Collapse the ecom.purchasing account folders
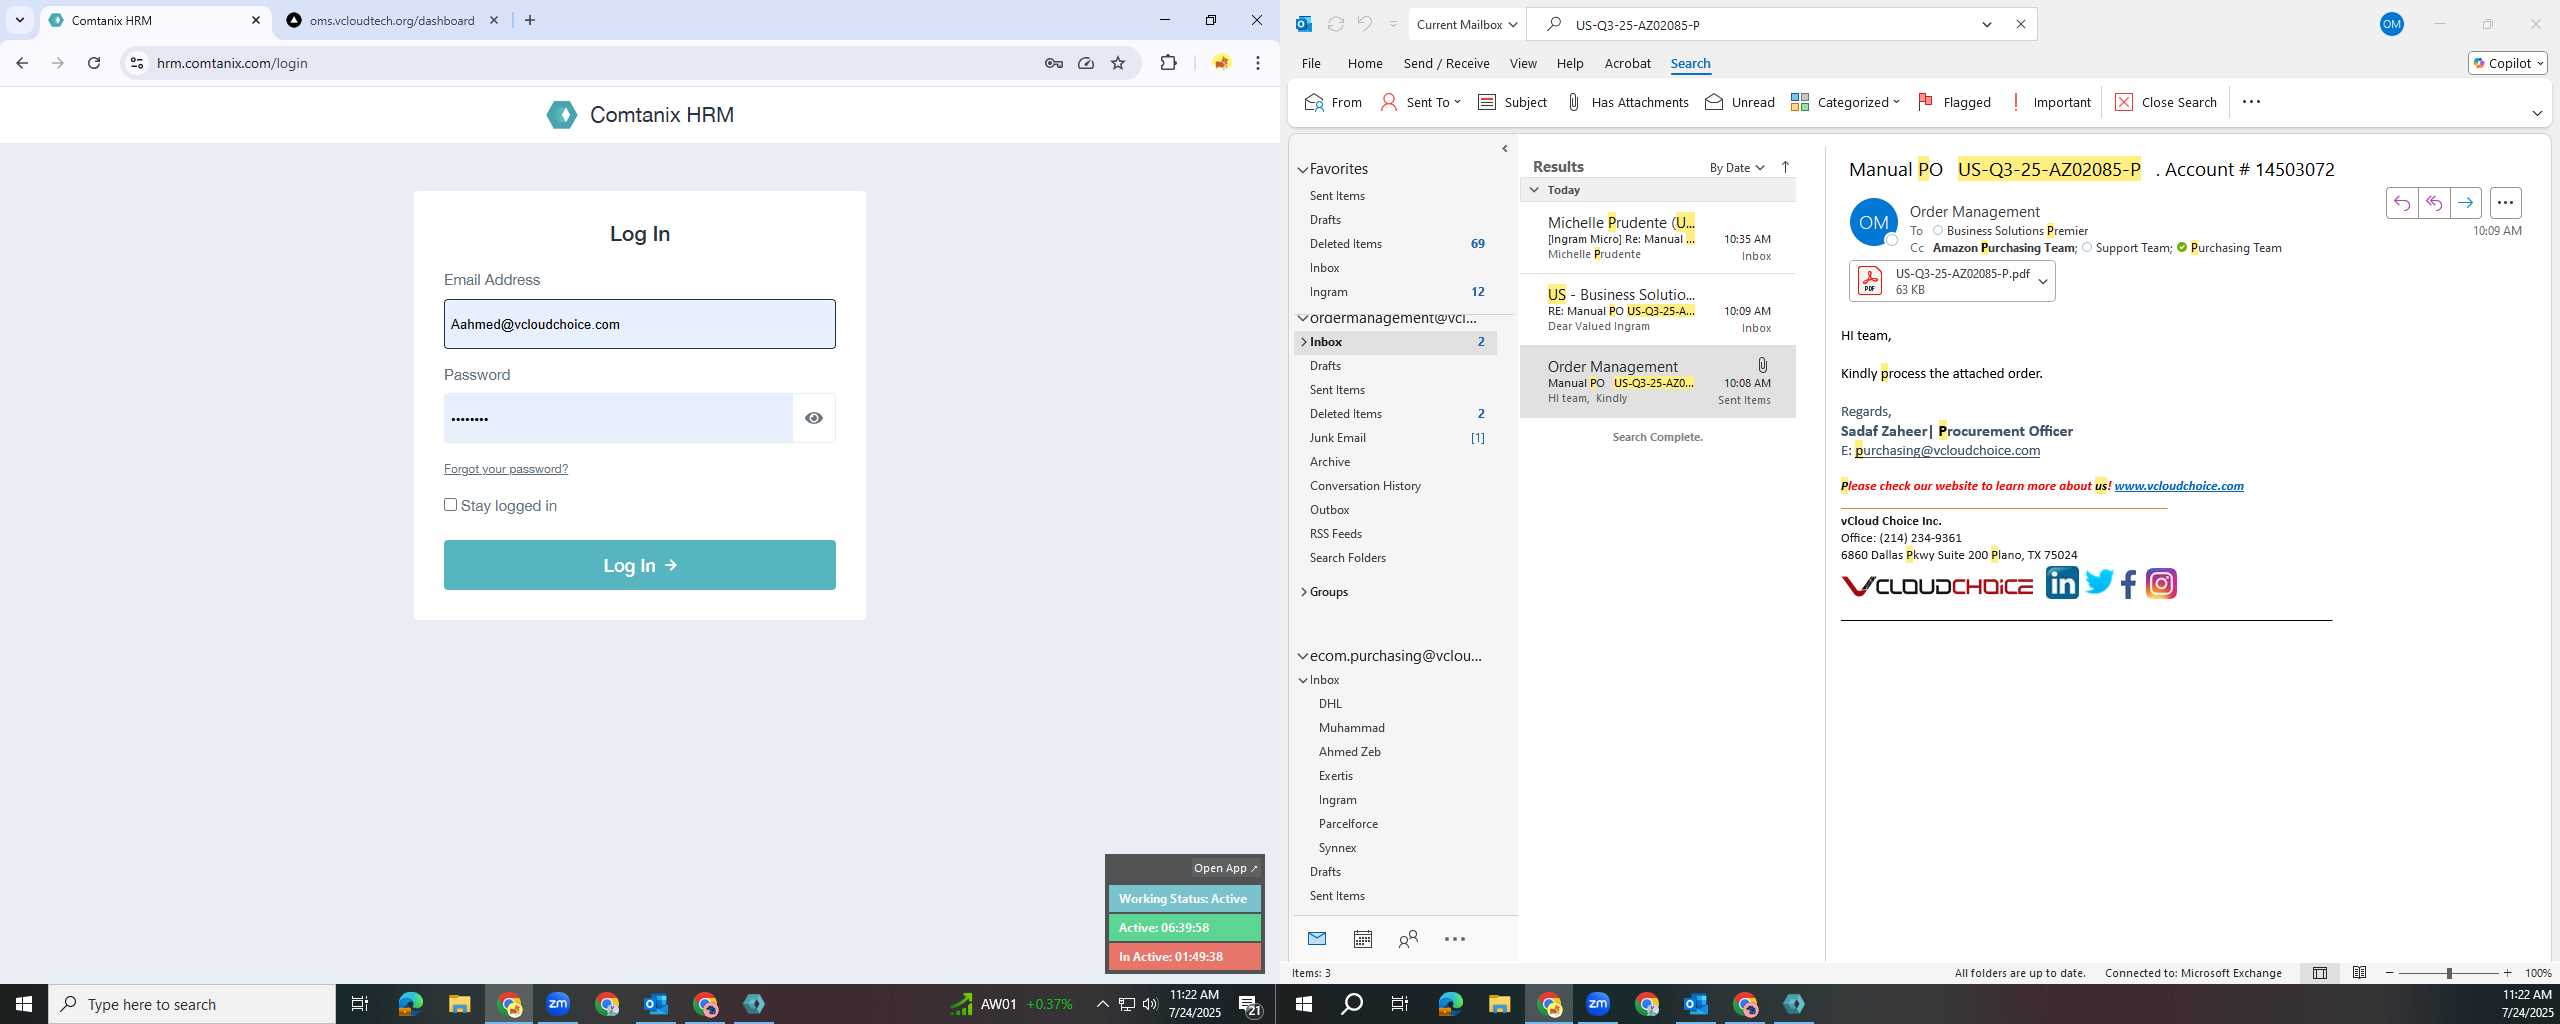The width and height of the screenshot is (2560, 1024). 1303,656
